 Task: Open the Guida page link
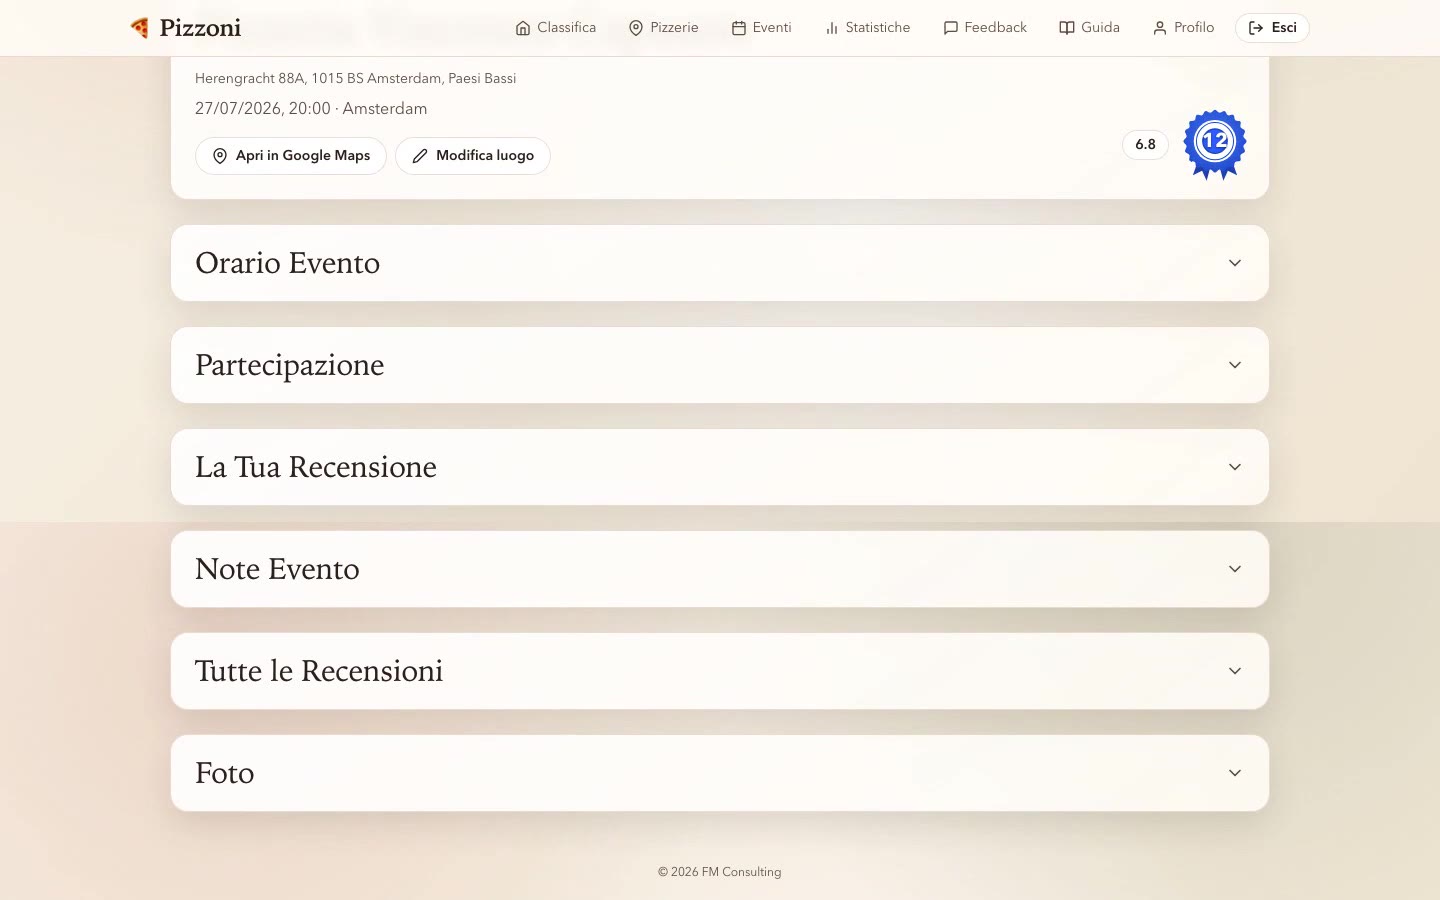(1090, 28)
